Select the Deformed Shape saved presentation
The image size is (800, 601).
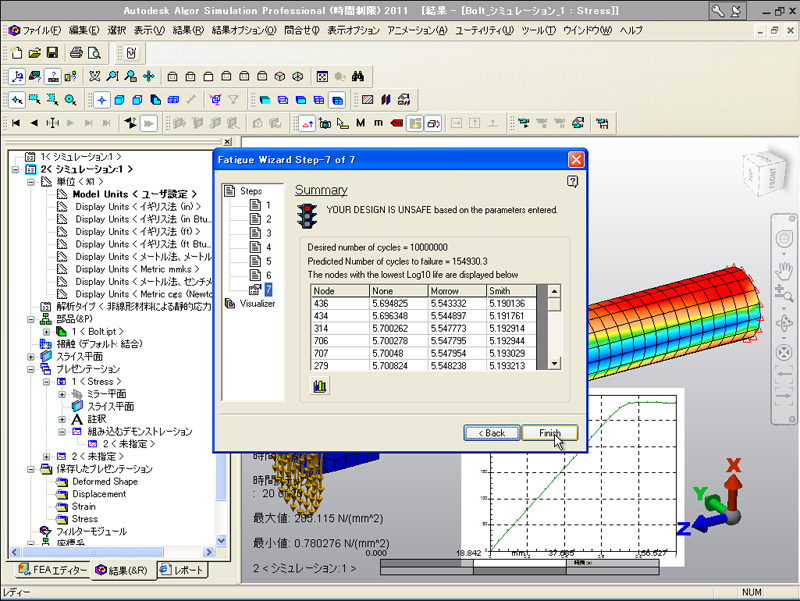click(x=105, y=481)
